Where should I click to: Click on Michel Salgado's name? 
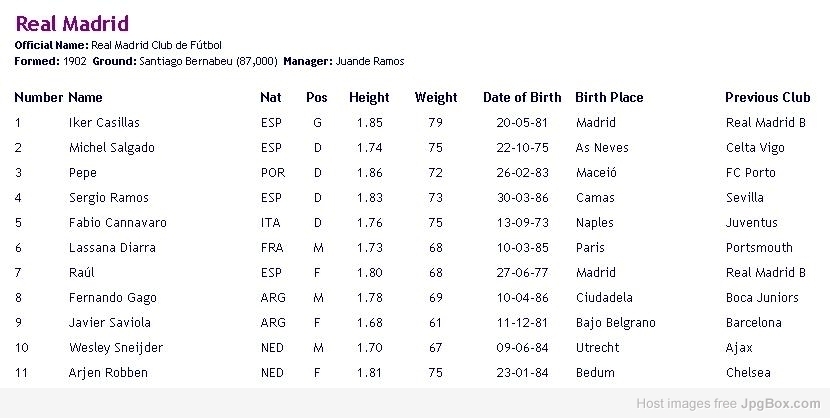click(112, 148)
